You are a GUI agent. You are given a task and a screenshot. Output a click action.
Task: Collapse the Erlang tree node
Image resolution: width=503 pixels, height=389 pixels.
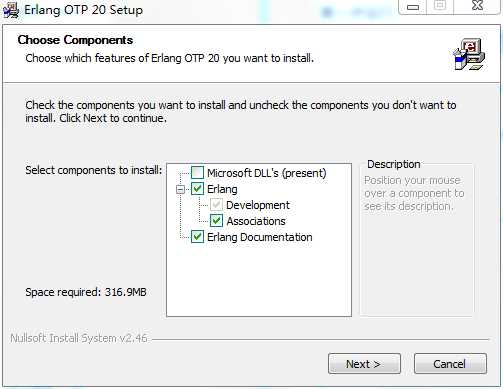click(180, 189)
